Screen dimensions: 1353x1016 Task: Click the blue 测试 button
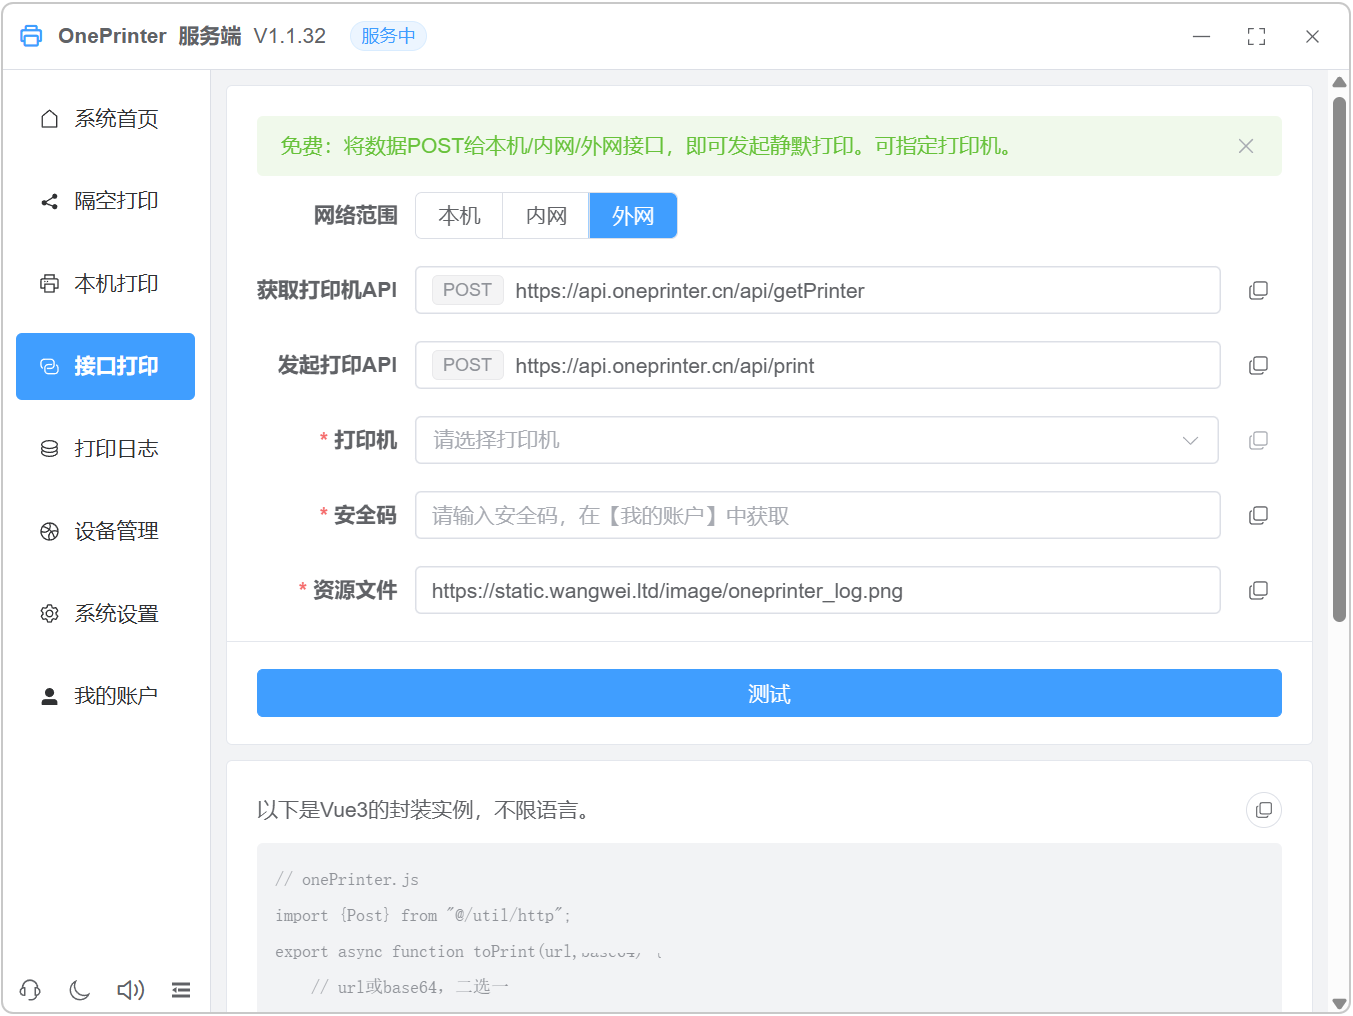(769, 694)
